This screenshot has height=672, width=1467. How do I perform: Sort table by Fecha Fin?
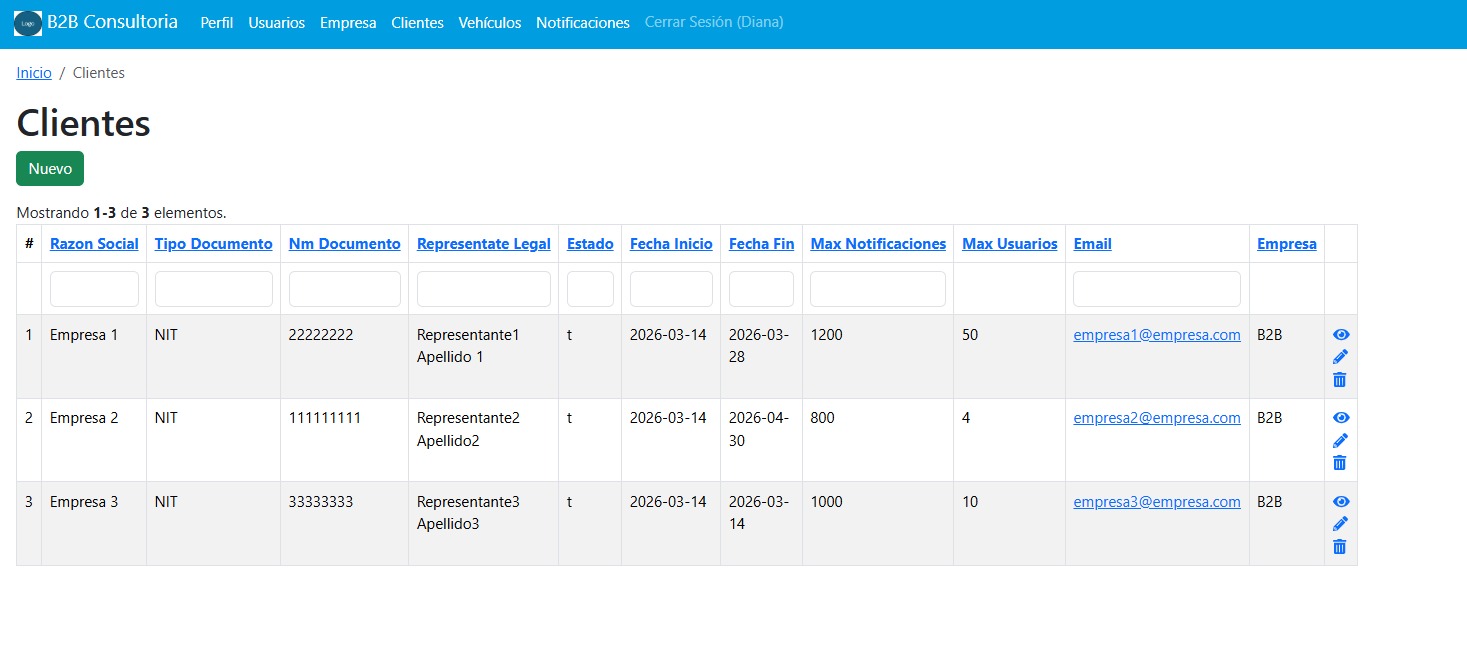pyautogui.click(x=761, y=244)
